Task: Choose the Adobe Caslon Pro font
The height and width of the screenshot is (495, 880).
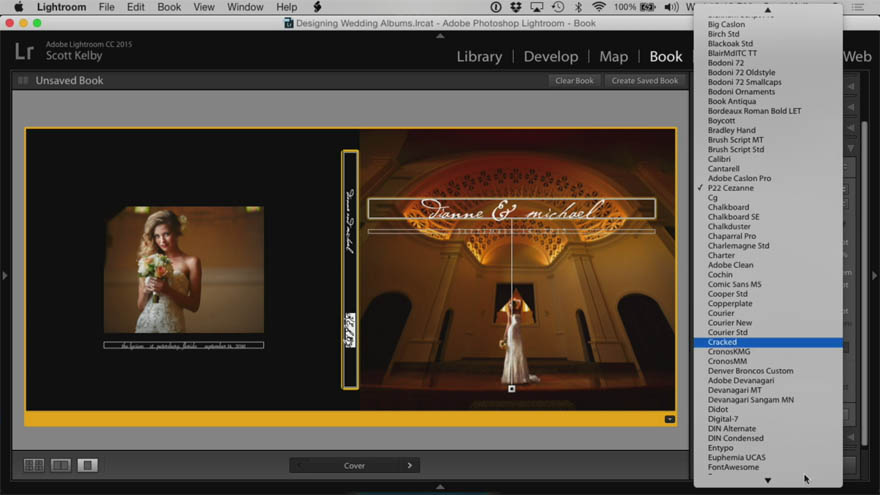Action: [x=768, y=178]
